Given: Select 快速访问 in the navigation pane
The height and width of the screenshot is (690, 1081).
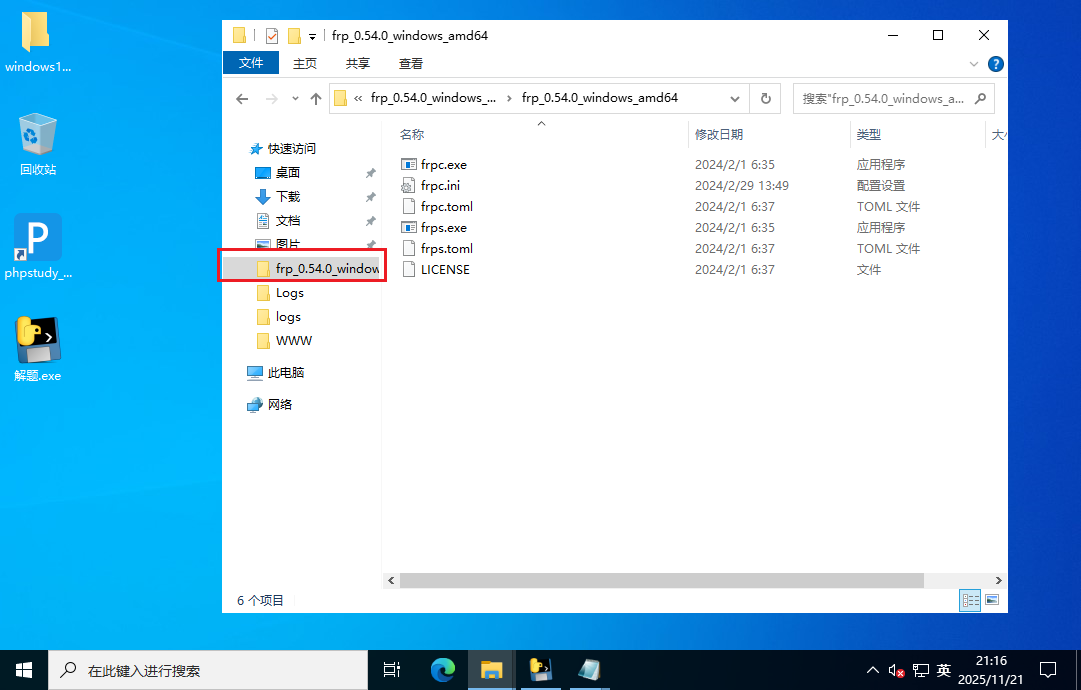Looking at the screenshot, I should (283, 149).
